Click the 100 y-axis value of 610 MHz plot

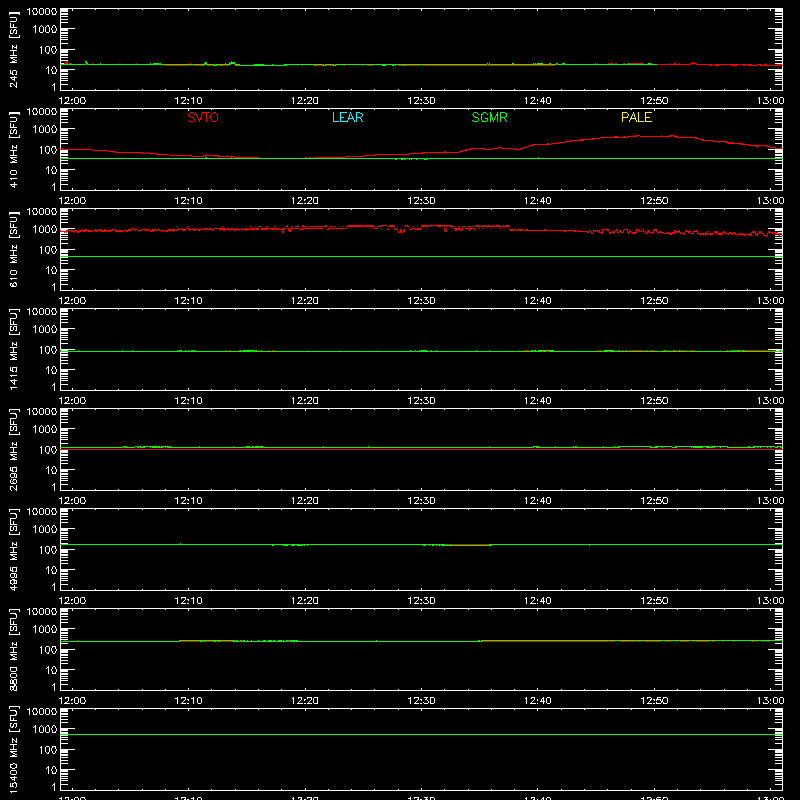48,250
